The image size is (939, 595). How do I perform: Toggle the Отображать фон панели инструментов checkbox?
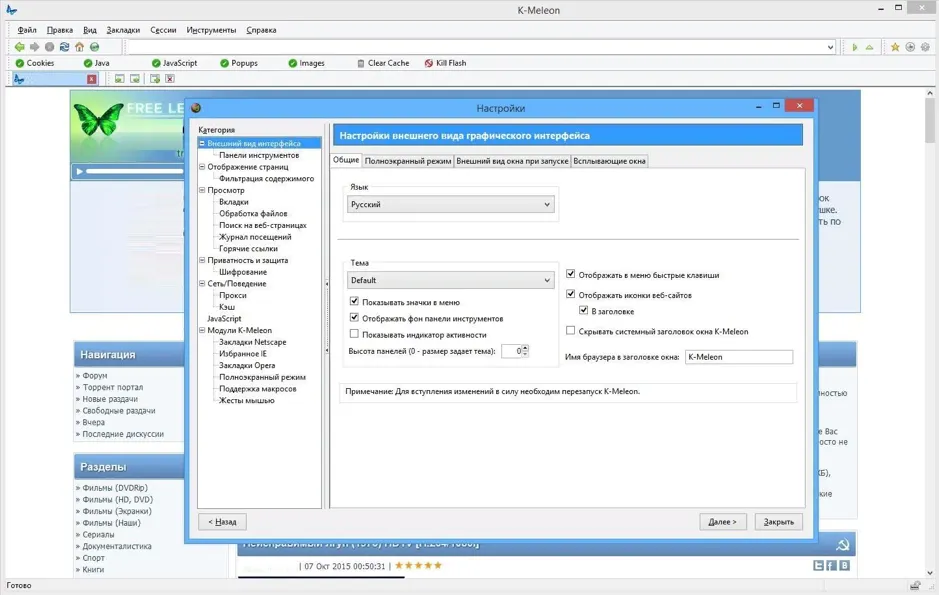355,317
